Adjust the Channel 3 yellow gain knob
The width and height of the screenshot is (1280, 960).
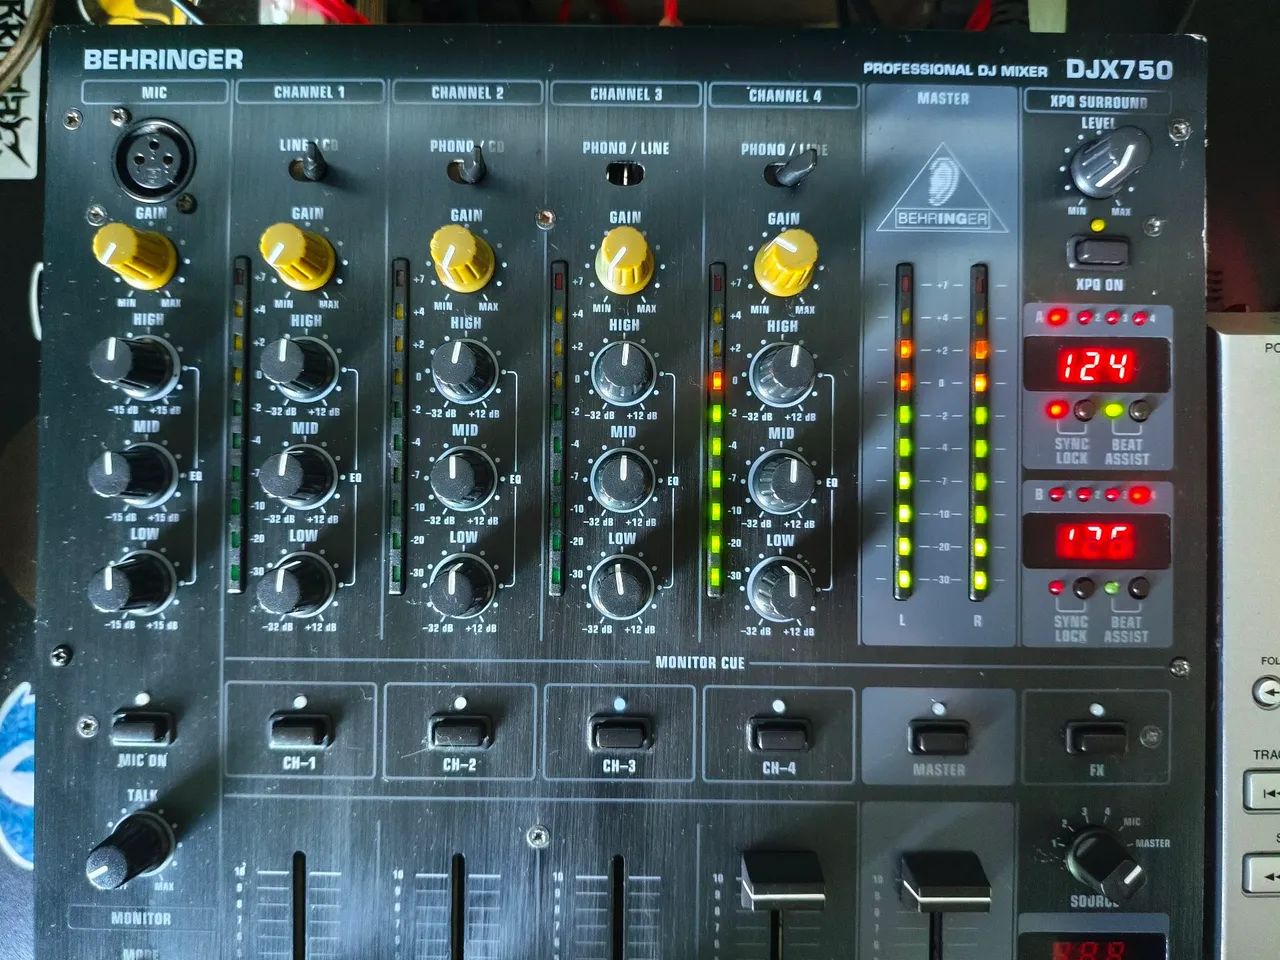(x=624, y=259)
